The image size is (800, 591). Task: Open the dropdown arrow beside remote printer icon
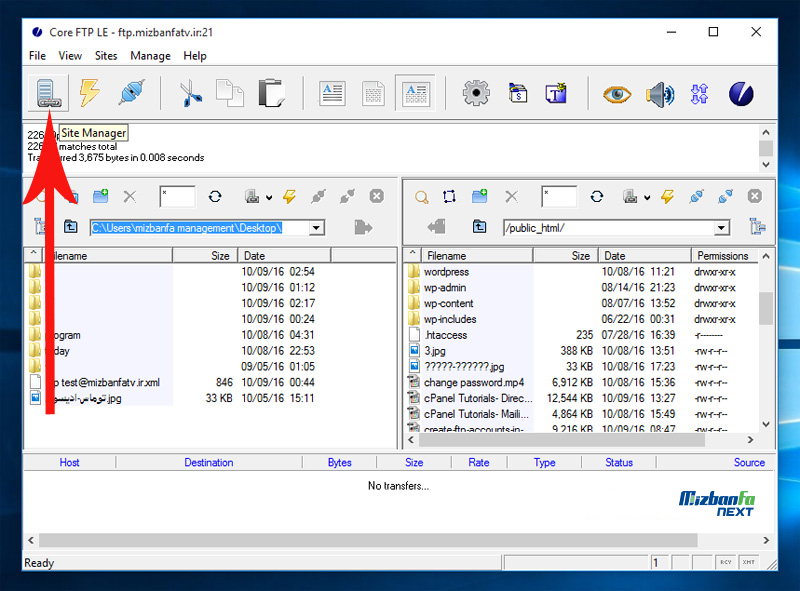[647, 198]
